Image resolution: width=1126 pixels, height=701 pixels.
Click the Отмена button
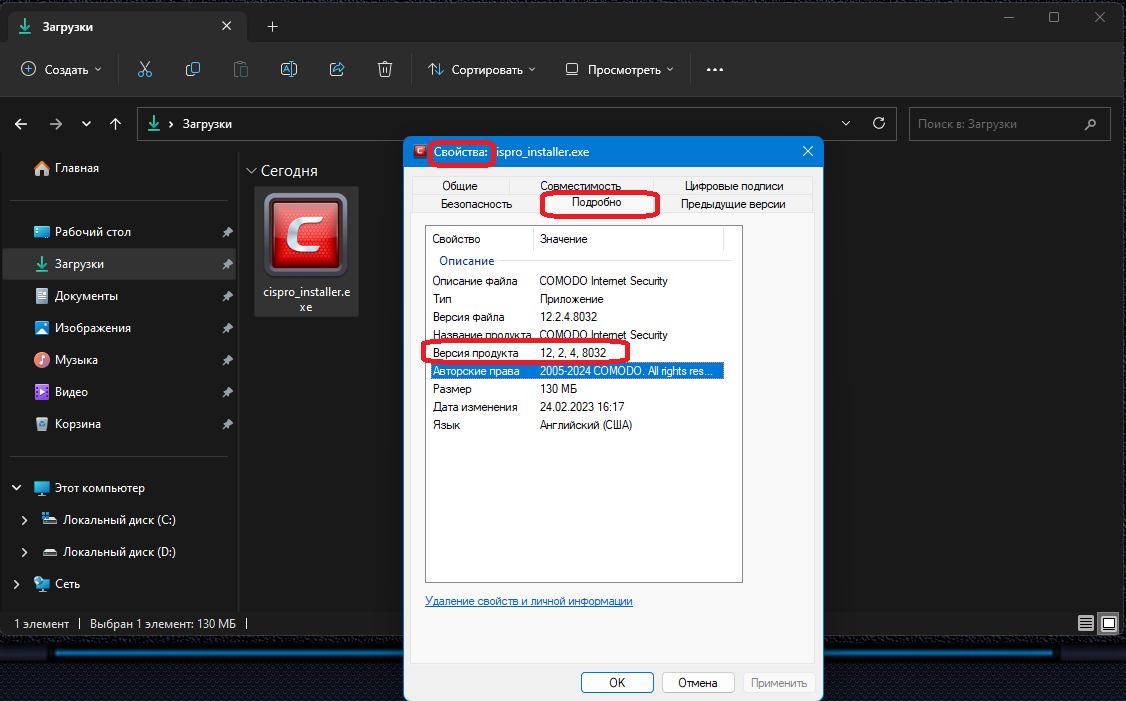point(698,682)
